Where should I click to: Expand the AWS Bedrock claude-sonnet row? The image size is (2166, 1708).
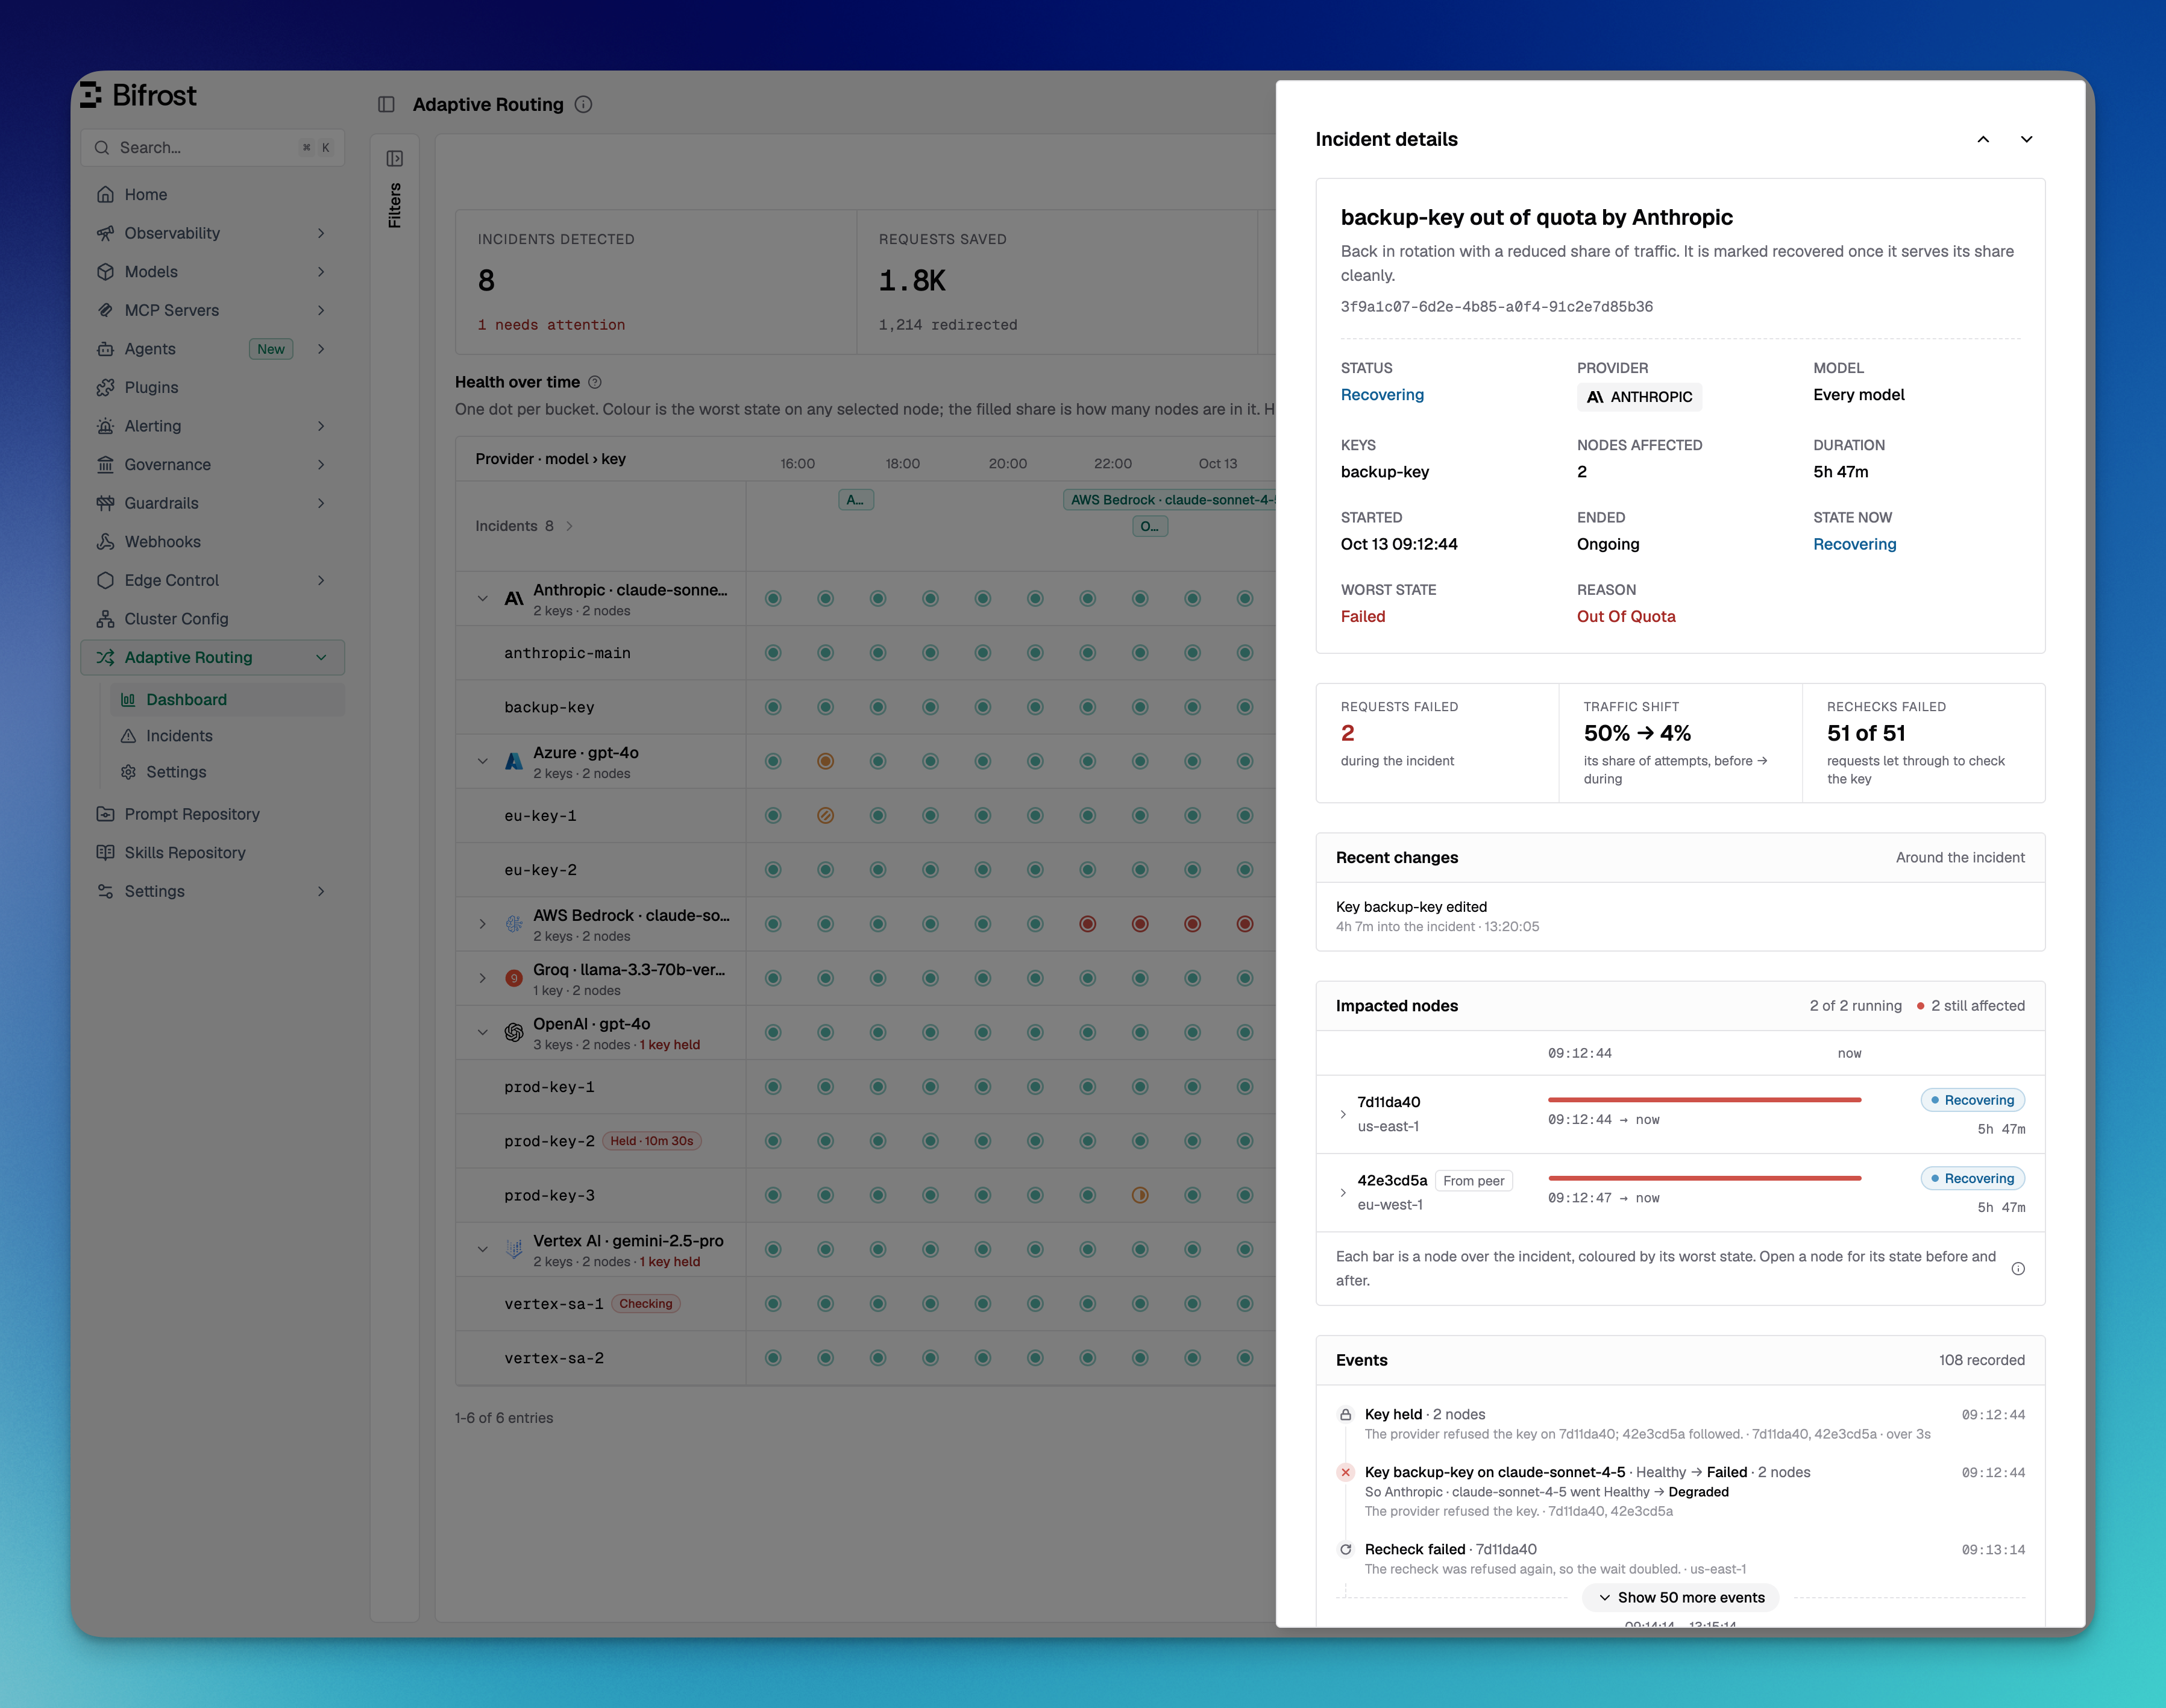(483, 924)
